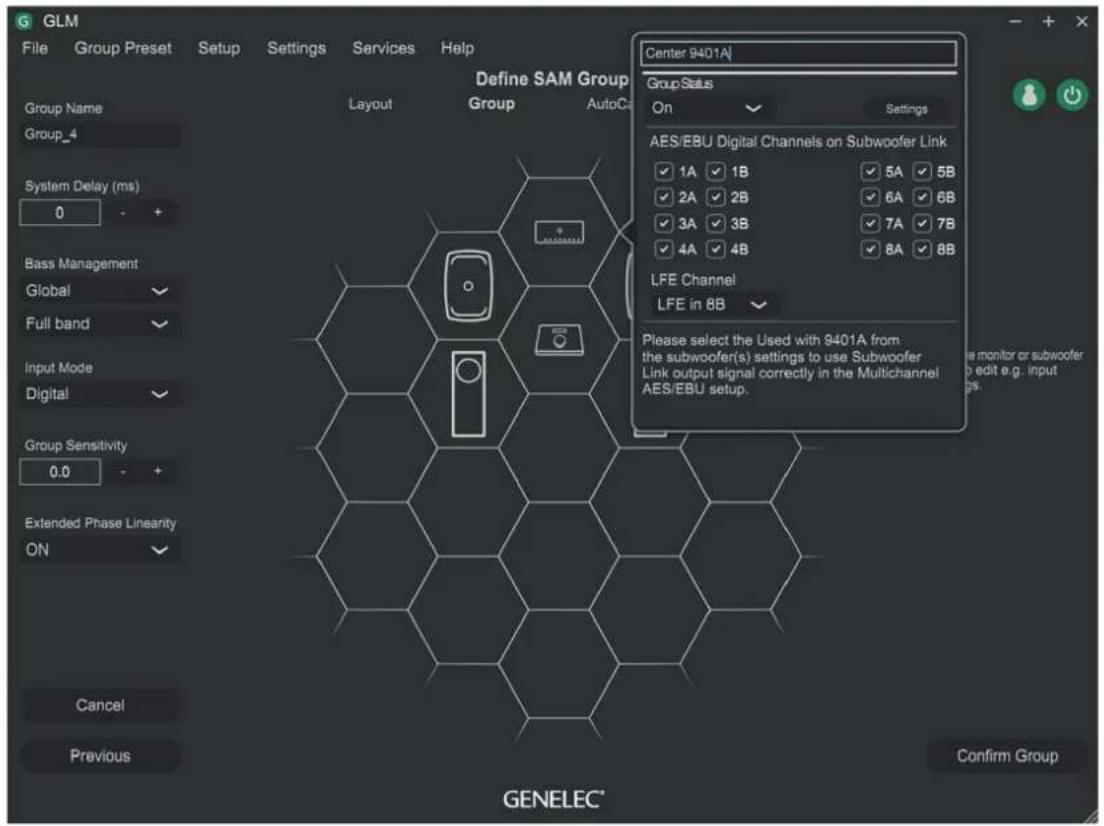Screen dimensions: 1104x826
Task: Increase System Delay with plus button
Action: (158, 212)
